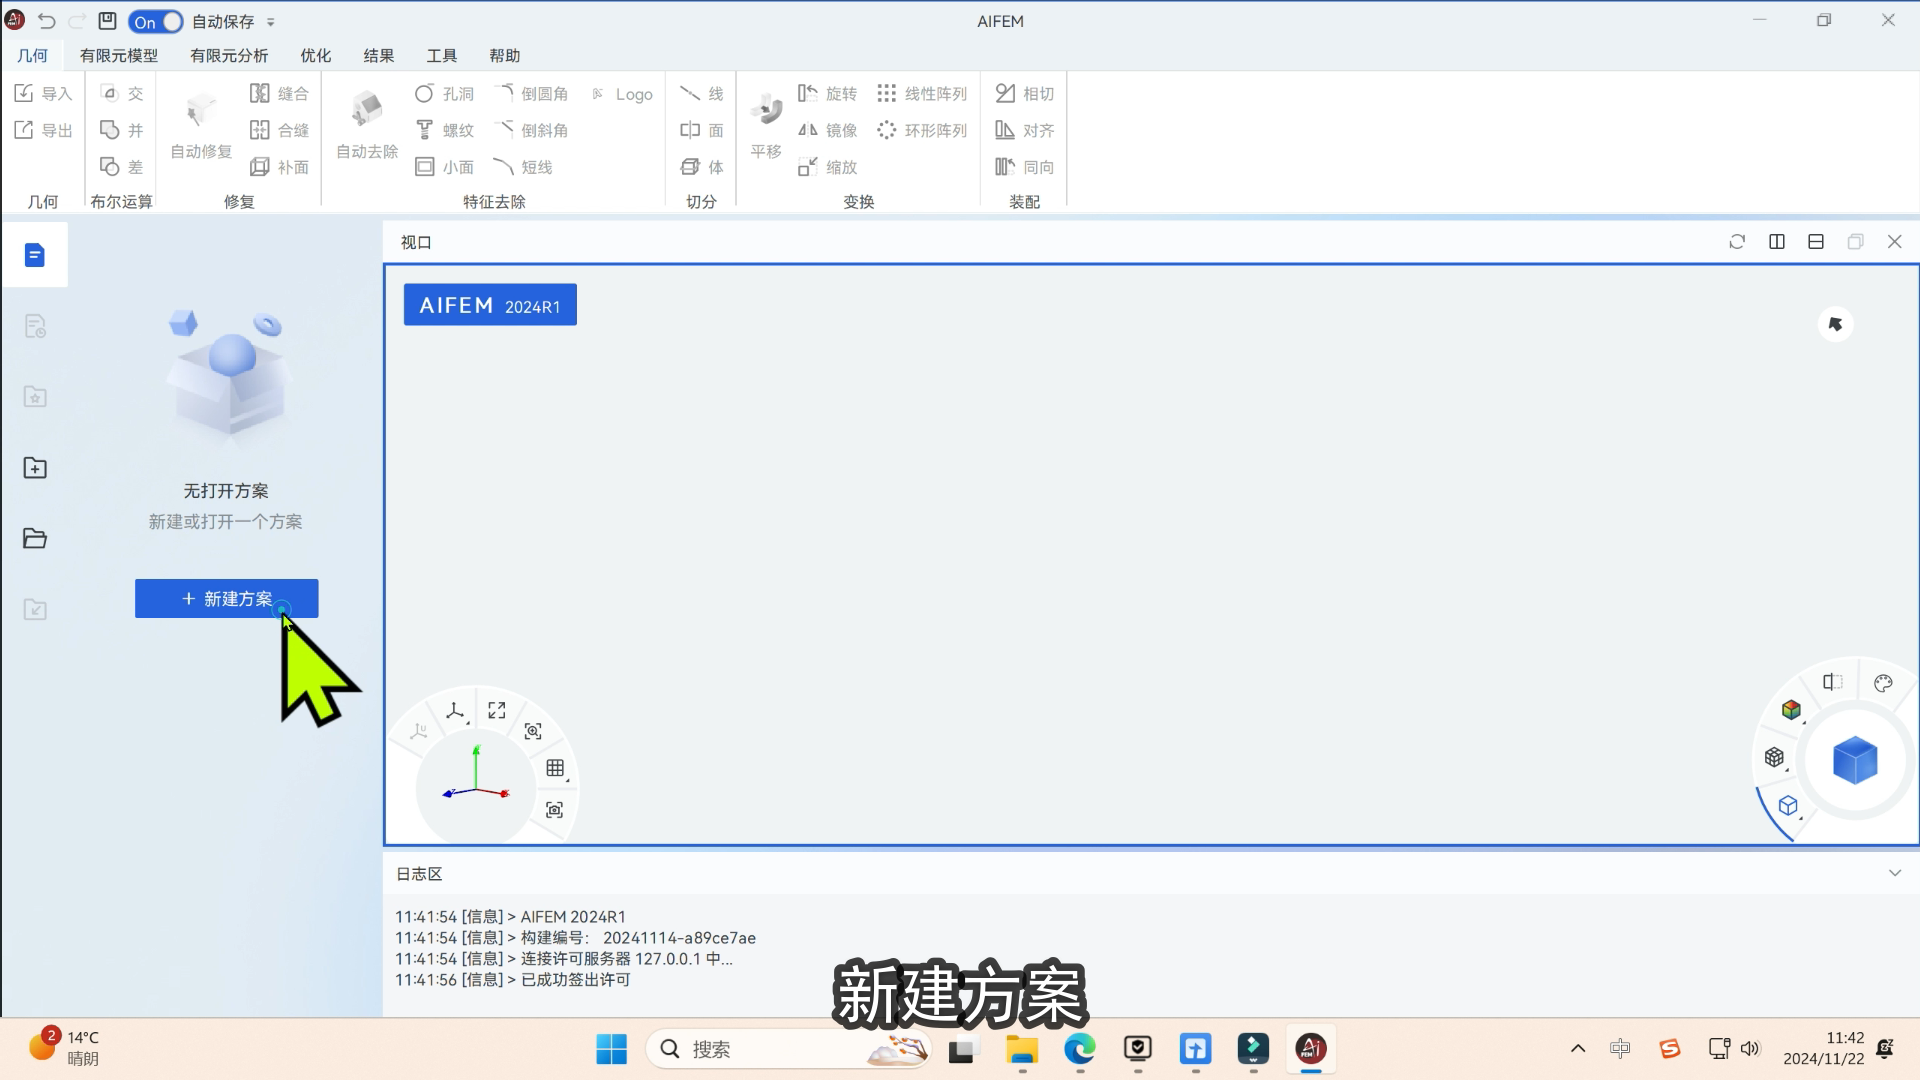The width and height of the screenshot is (1920, 1080).
Task: Split viewport horizontally with the row layout icon
Action: coord(1816,242)
